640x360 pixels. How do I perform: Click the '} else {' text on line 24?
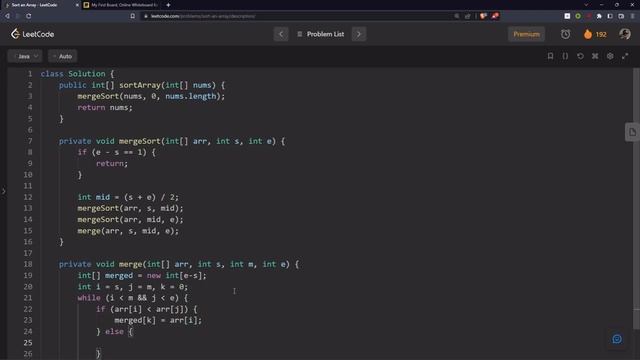coord(114,331)
